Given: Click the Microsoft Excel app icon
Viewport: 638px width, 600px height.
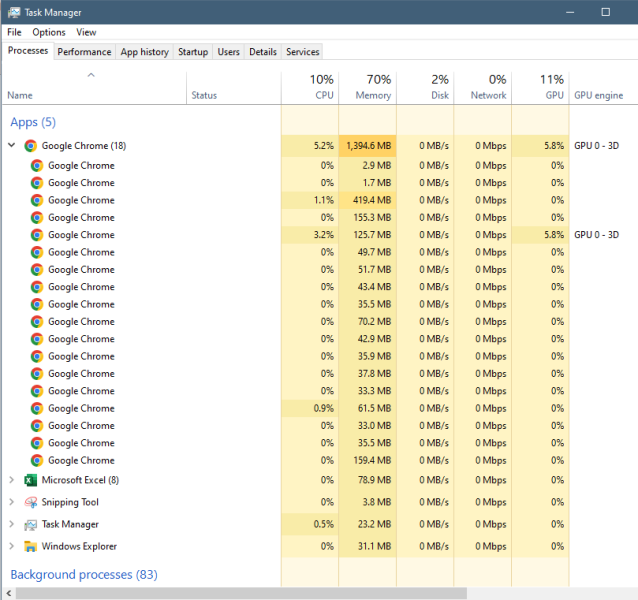Looking at the screenshot, I should (31, 480).
